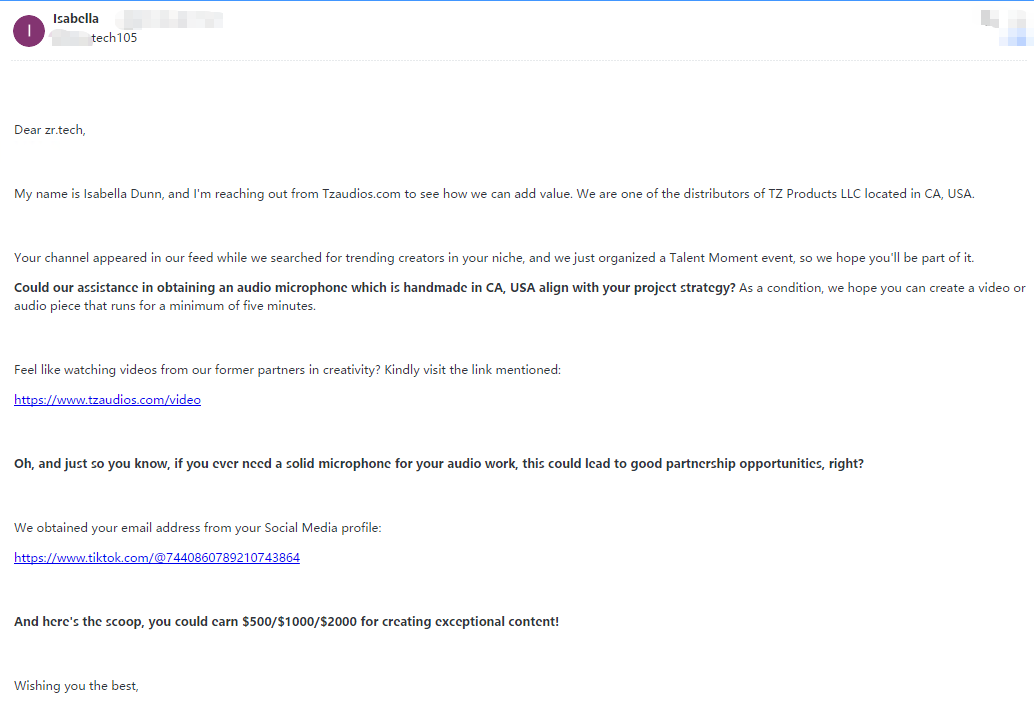Click the 'Wishing you the best,' closing line
The width and height of the screenshot is (1034, 715).
pyautogui.click(x=76, y=686)
